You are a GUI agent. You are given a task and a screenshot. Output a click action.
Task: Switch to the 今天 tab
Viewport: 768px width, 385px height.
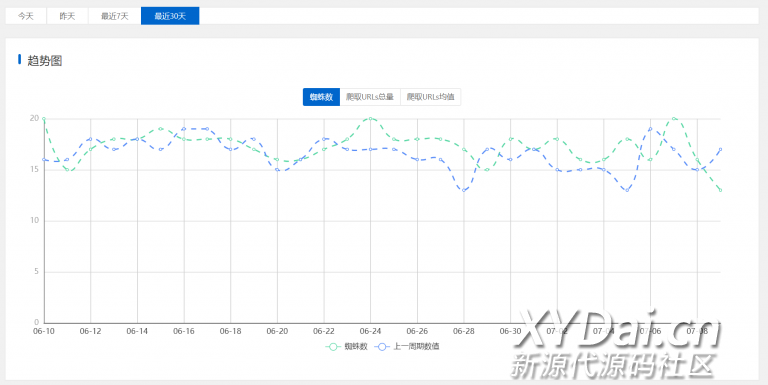pyautogui.click(x=26, y=16)
